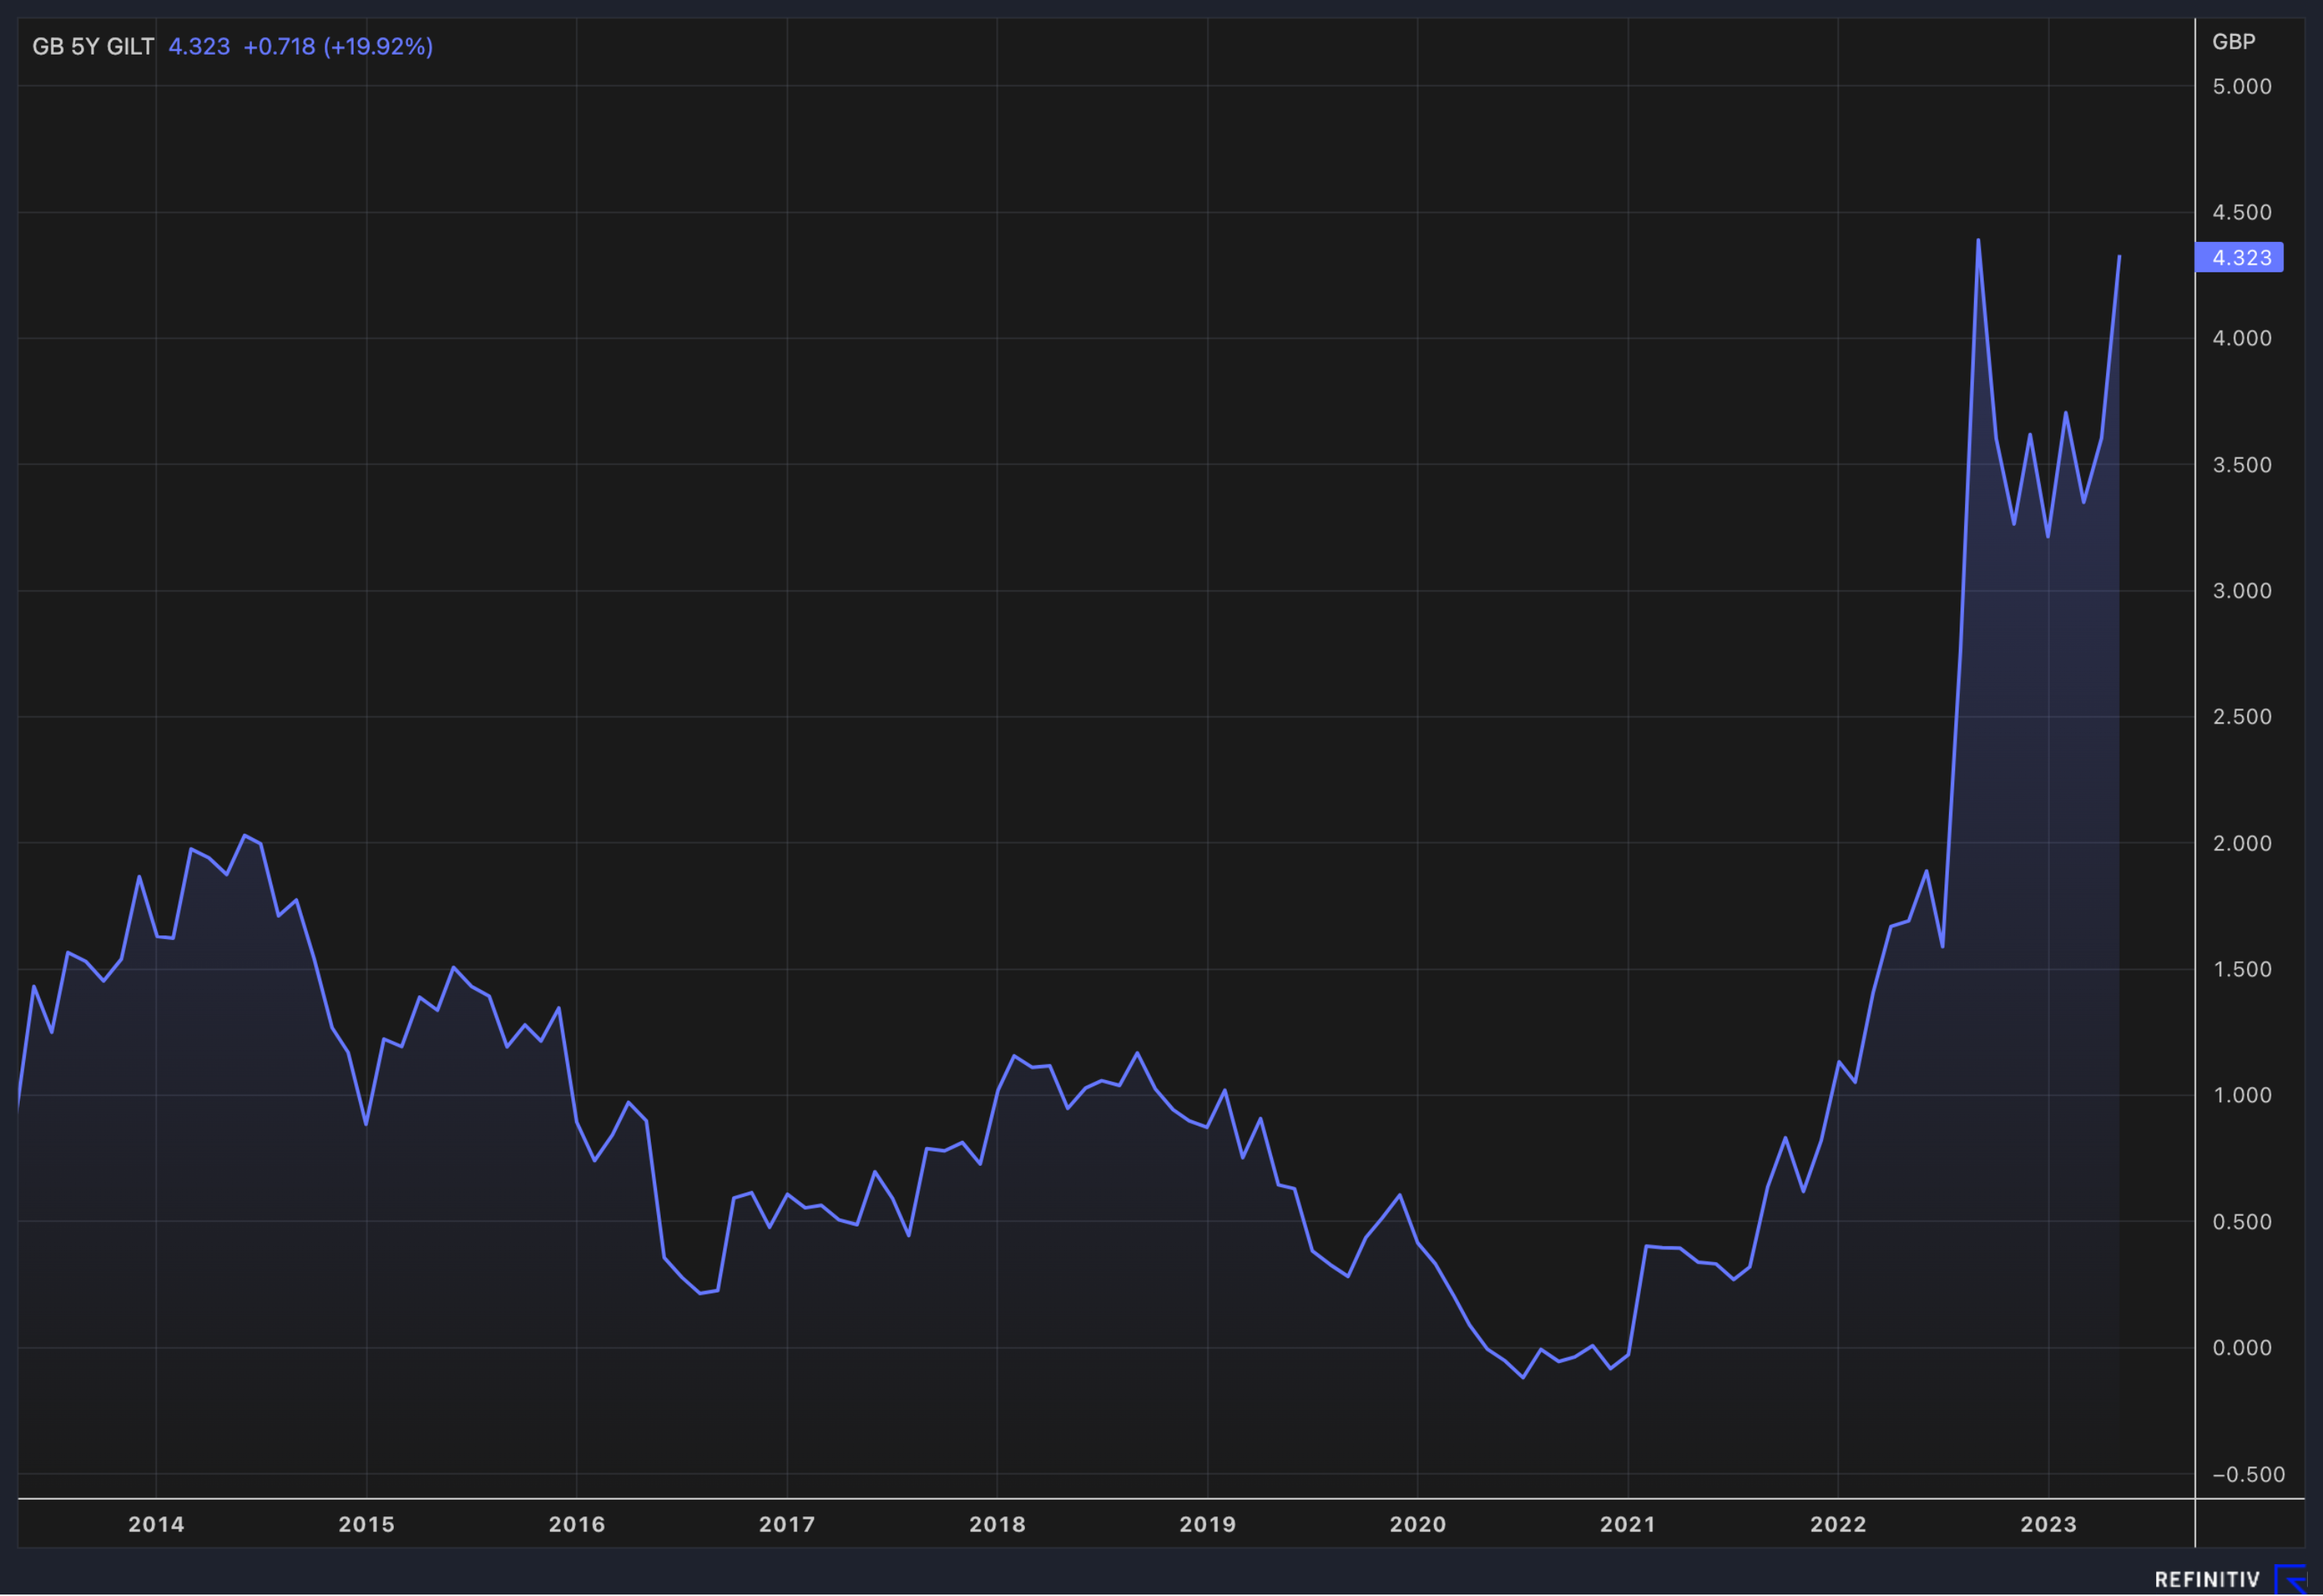Click the highlighted 4.323 price tag on axis
The height and width of the screenshot is (1596, 2323).
(2239, 257)
